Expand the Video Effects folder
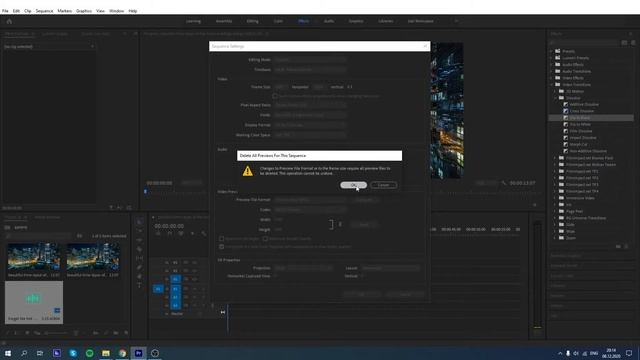Screen dimensions: 640x360 pyautogui.click(x=552, y=78)
